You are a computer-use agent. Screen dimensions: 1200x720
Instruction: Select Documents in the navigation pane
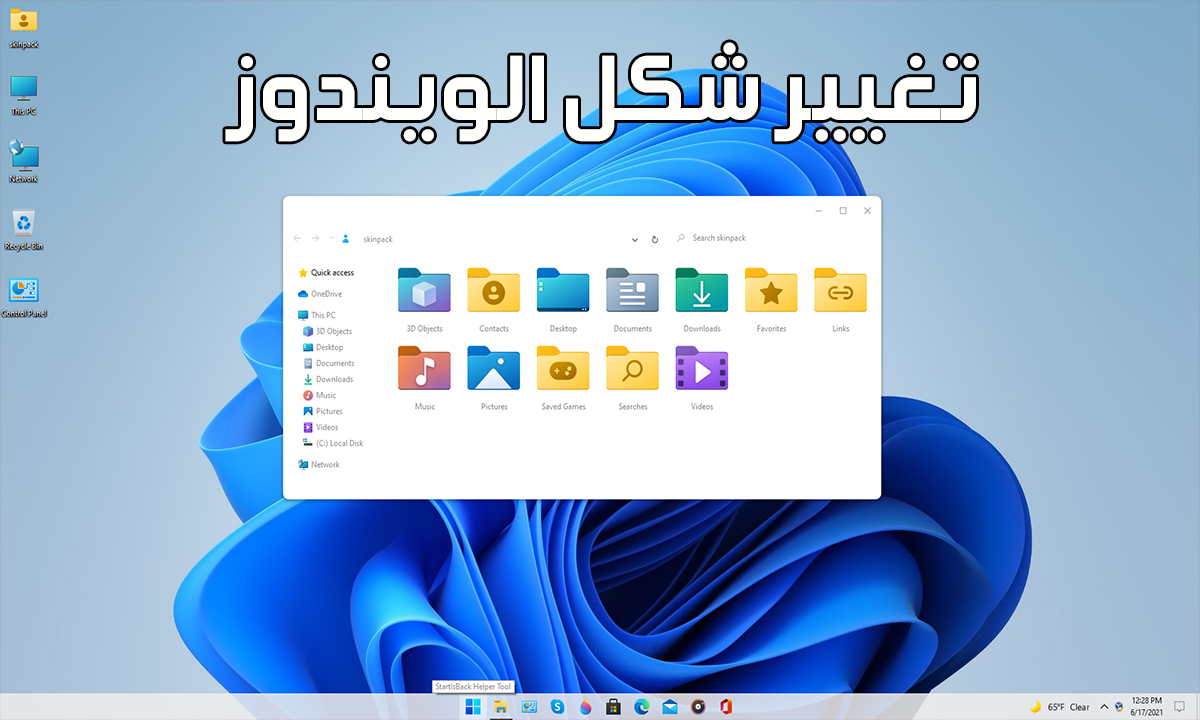[x=329, y=363]
